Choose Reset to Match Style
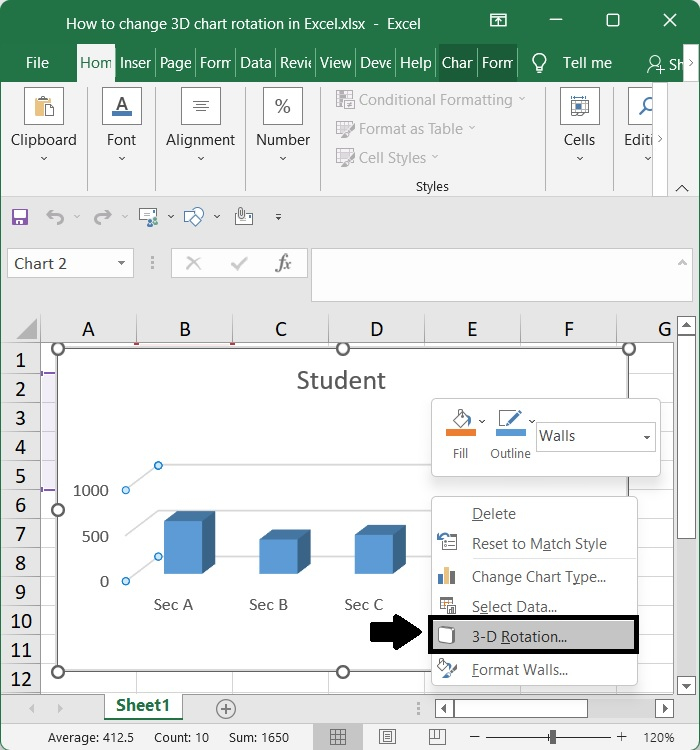The image size is (700, 750). pos(534,543)
